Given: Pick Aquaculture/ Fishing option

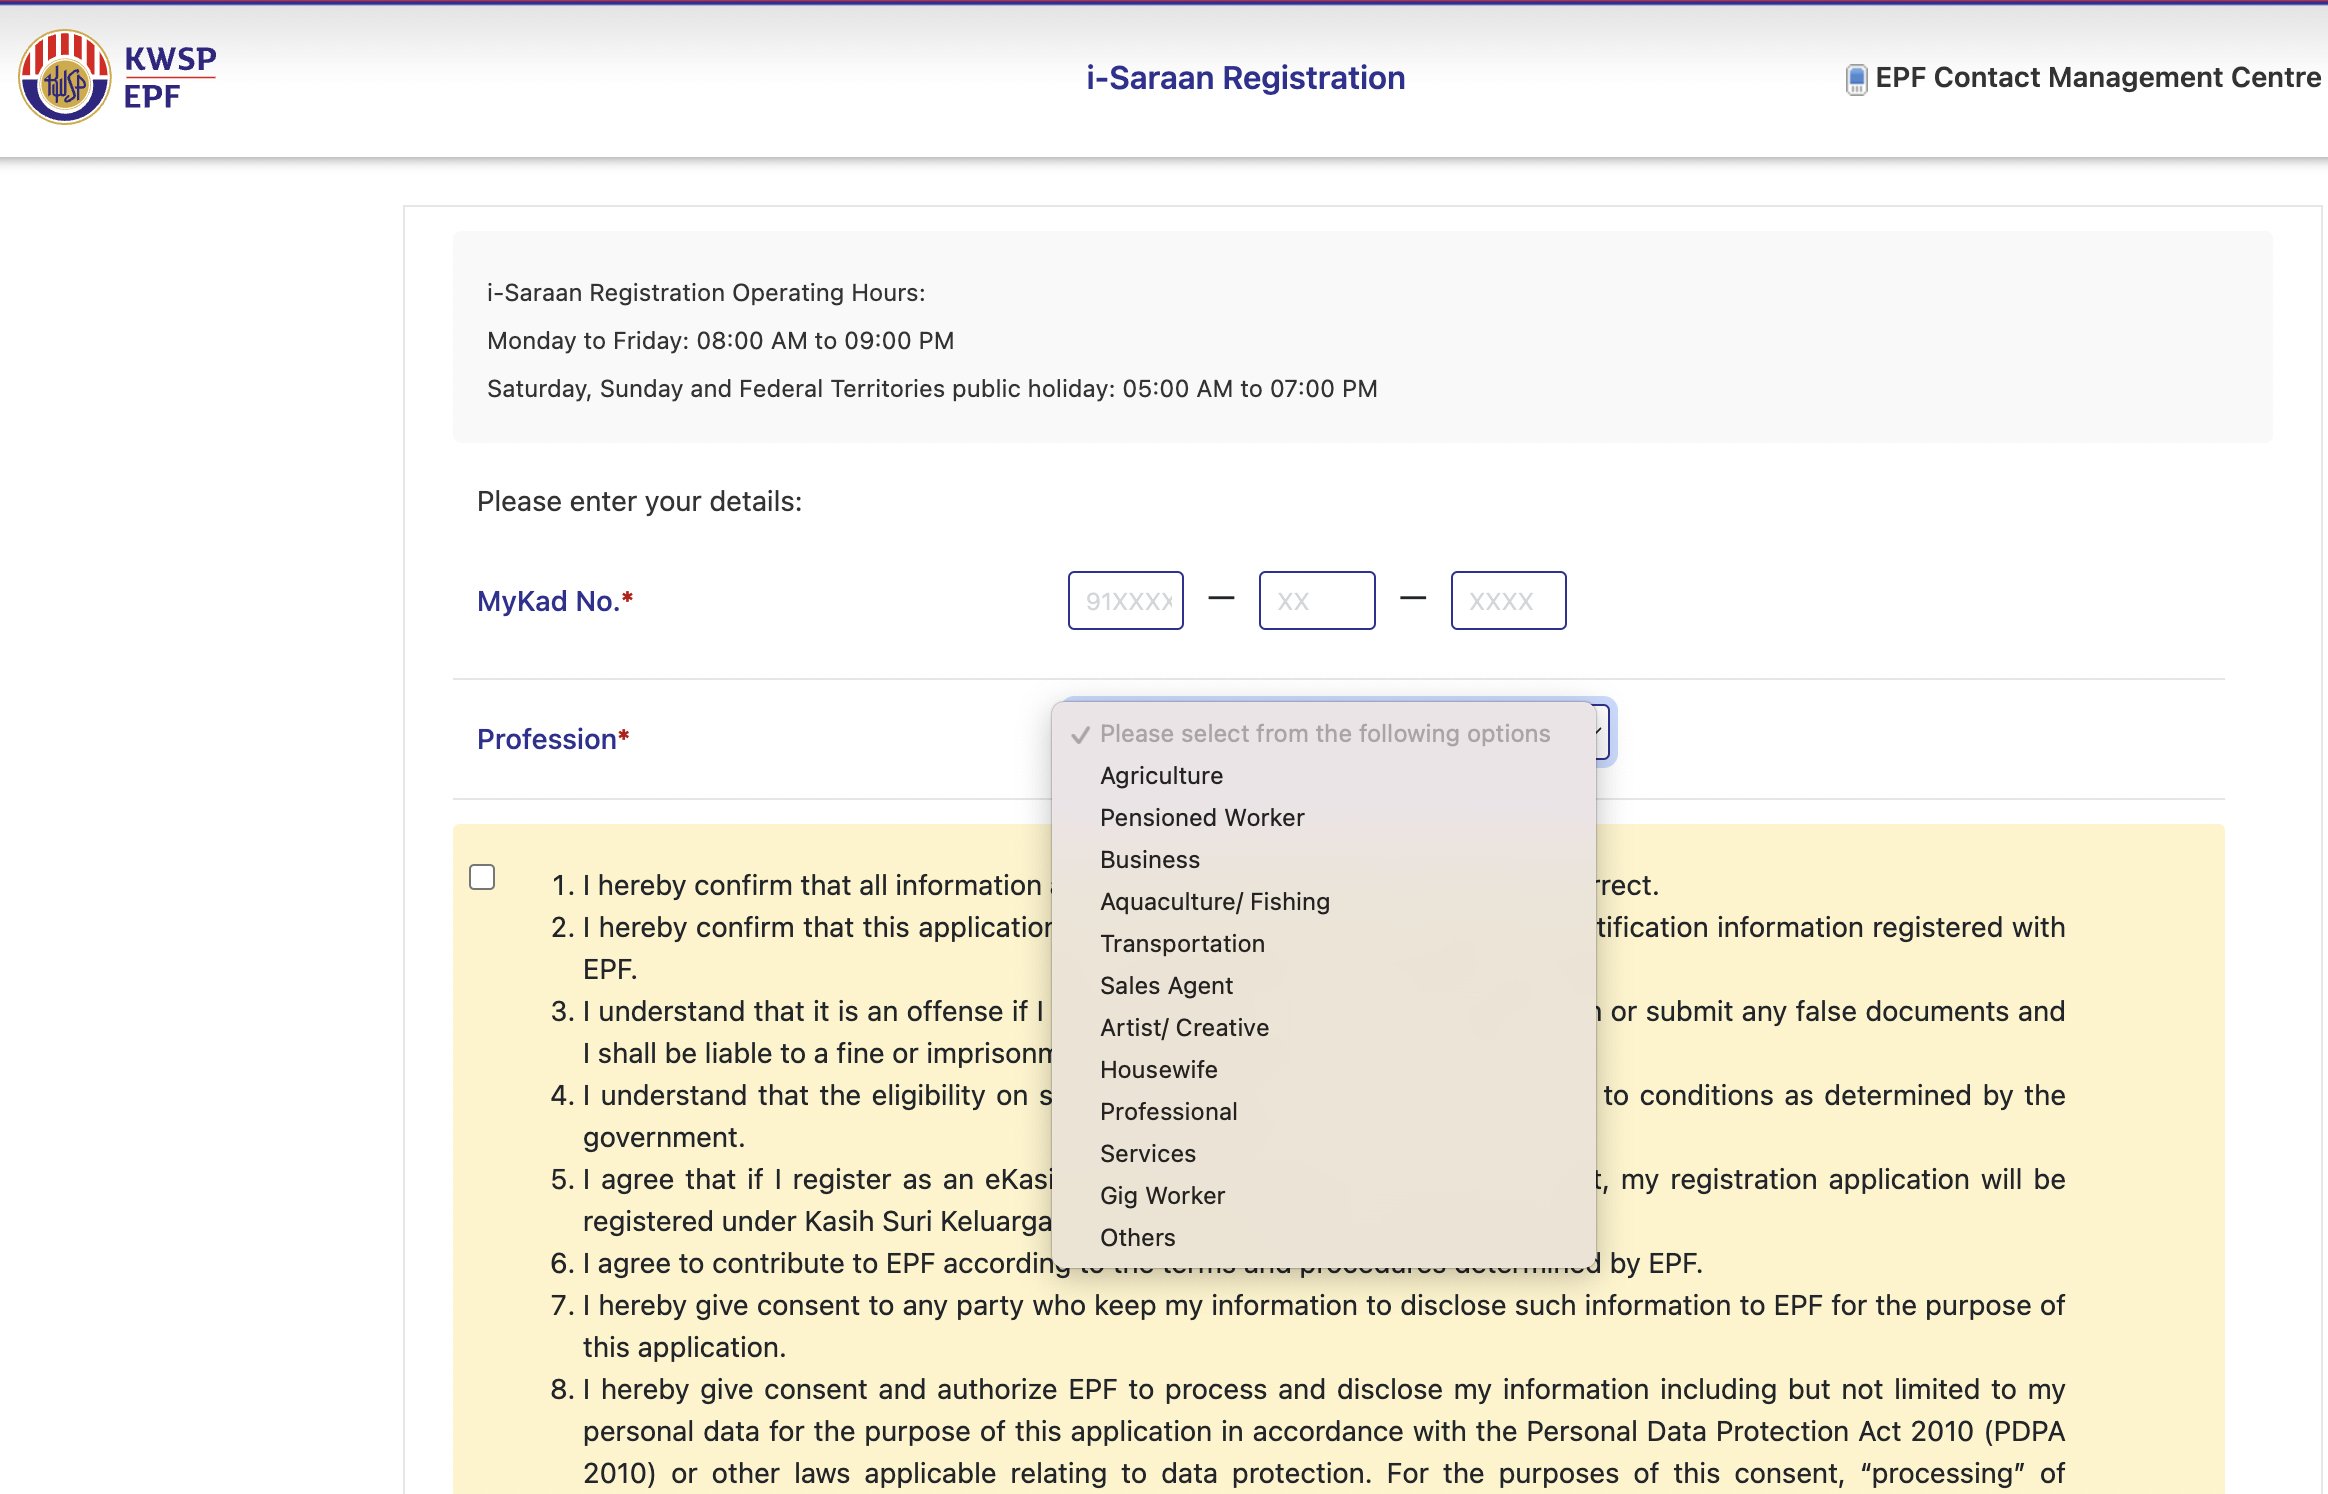Looking at the screenshot, I should [x=1214, y=902].
